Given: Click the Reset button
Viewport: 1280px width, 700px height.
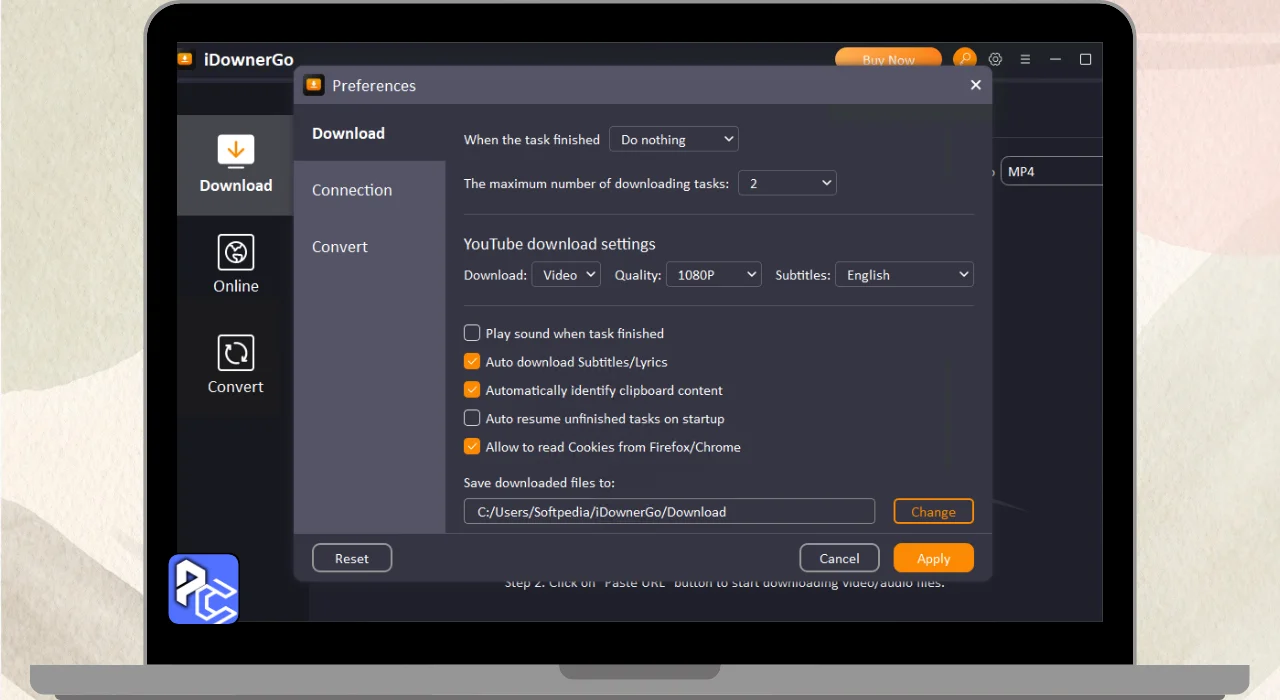Looking at the screenshot, I should 352,558.
